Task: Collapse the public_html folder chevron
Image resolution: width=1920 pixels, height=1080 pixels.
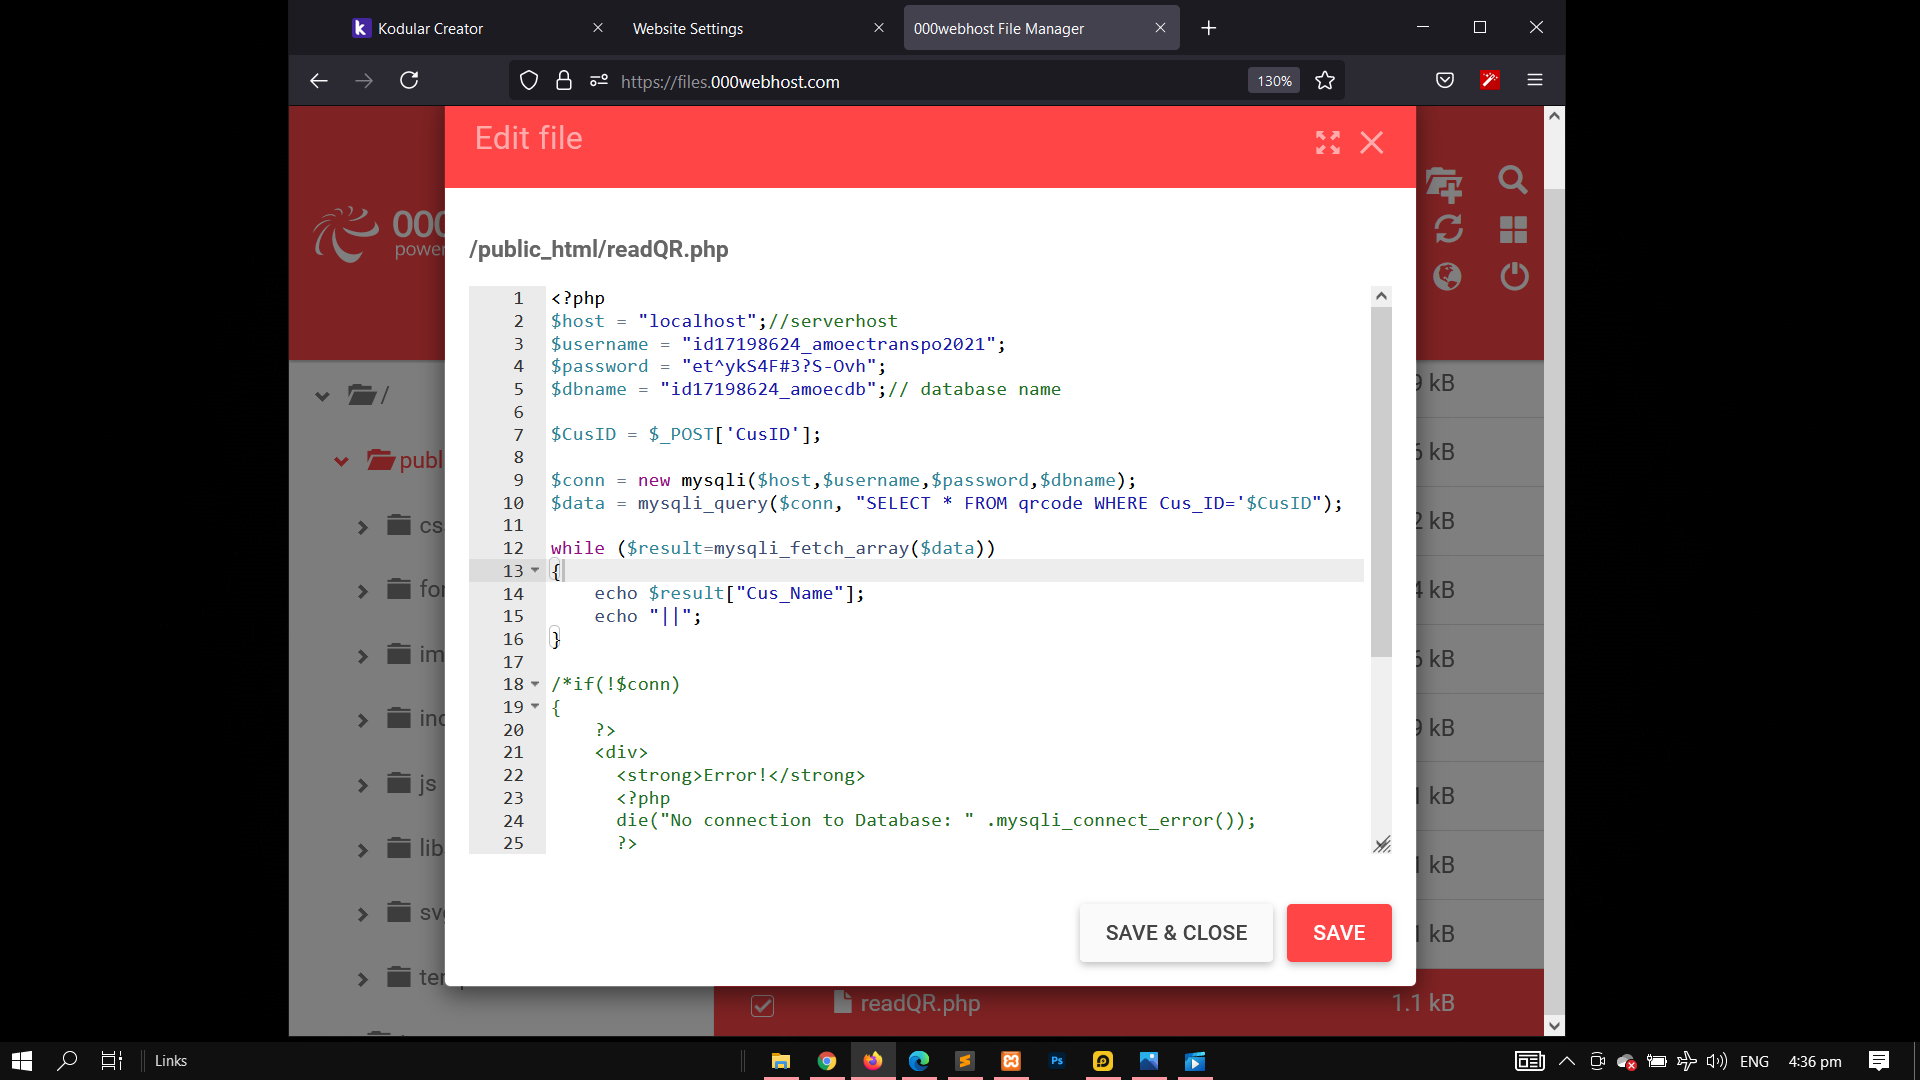Action: click(x=341, y=461)
